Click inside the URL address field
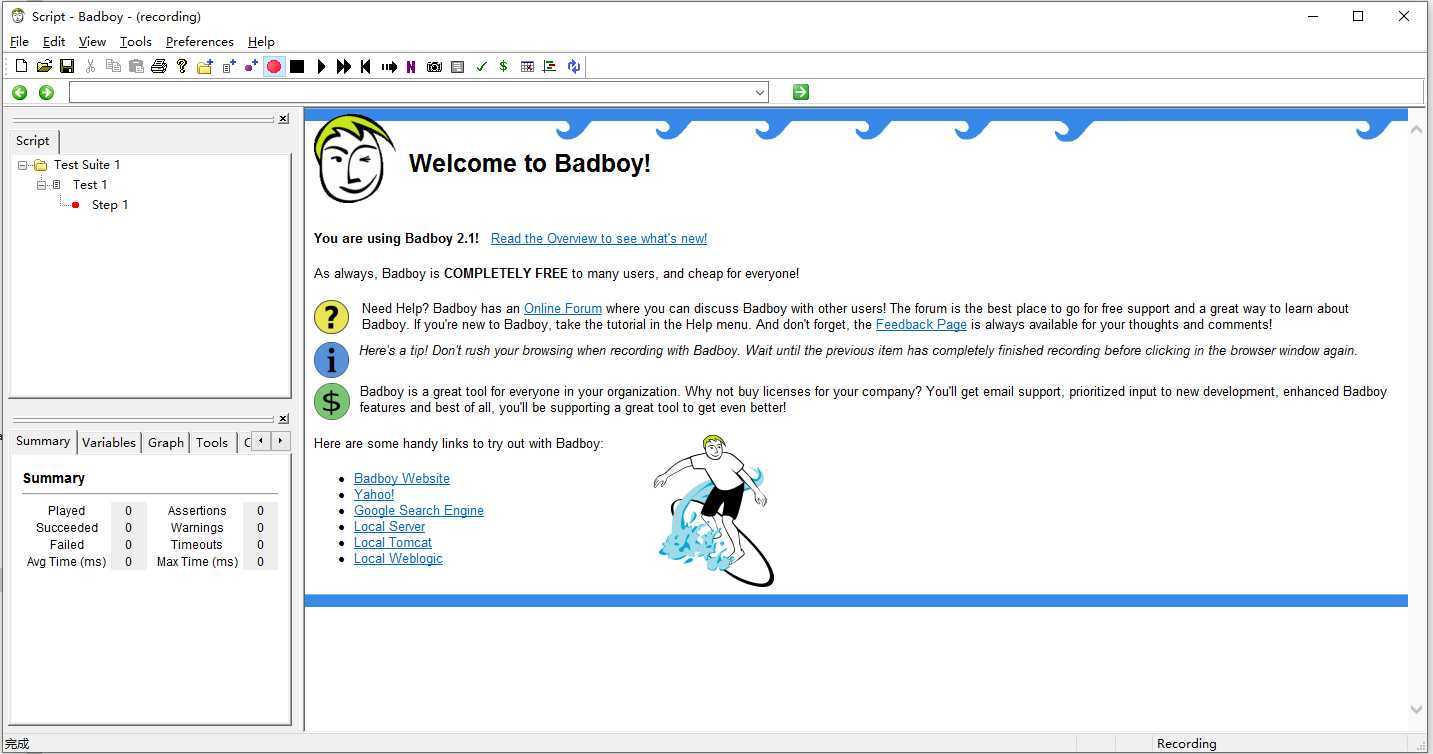Screen dimensions: 1433x754 tap(410, 93)
